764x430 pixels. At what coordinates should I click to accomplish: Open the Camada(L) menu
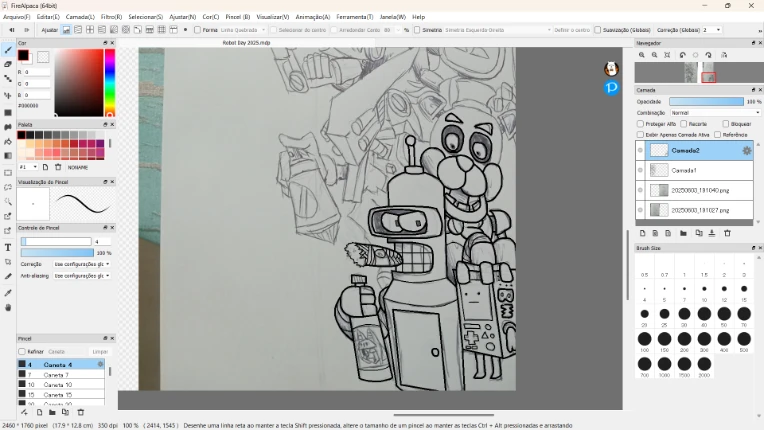point(80,17)
